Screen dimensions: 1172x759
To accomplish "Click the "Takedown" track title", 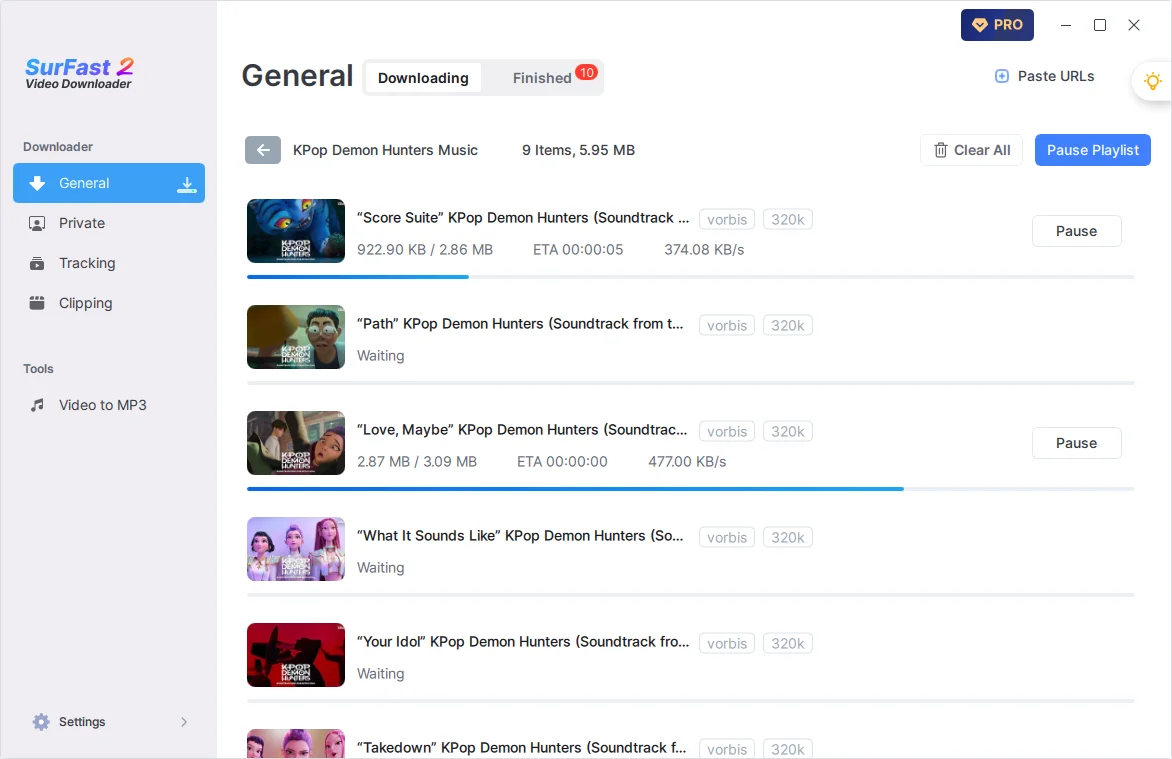I will point(522,748).
